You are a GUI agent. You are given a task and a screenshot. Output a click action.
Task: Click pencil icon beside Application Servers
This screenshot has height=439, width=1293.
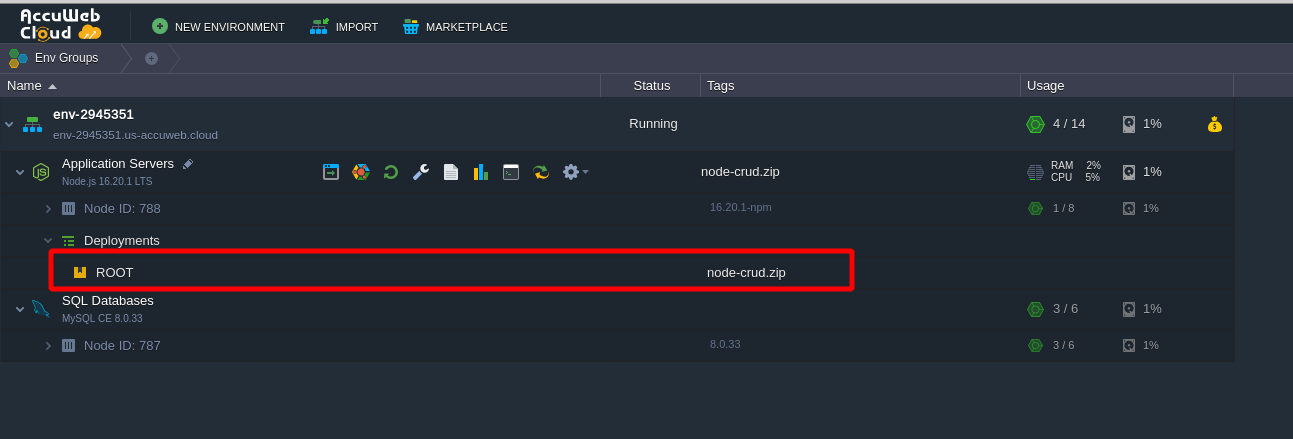pyautogui.click(x=188, y=164)
